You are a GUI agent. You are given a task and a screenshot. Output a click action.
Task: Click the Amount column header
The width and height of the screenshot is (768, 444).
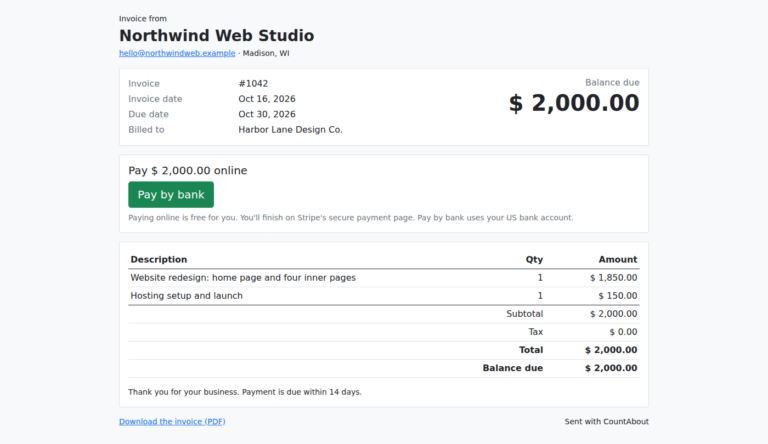coord(618,259)
